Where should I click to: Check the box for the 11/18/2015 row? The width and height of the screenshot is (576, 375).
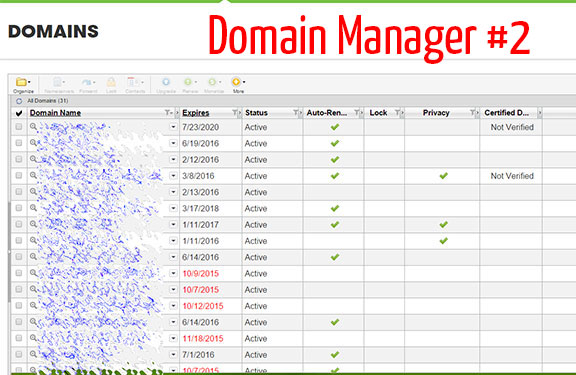click(19, 338)
